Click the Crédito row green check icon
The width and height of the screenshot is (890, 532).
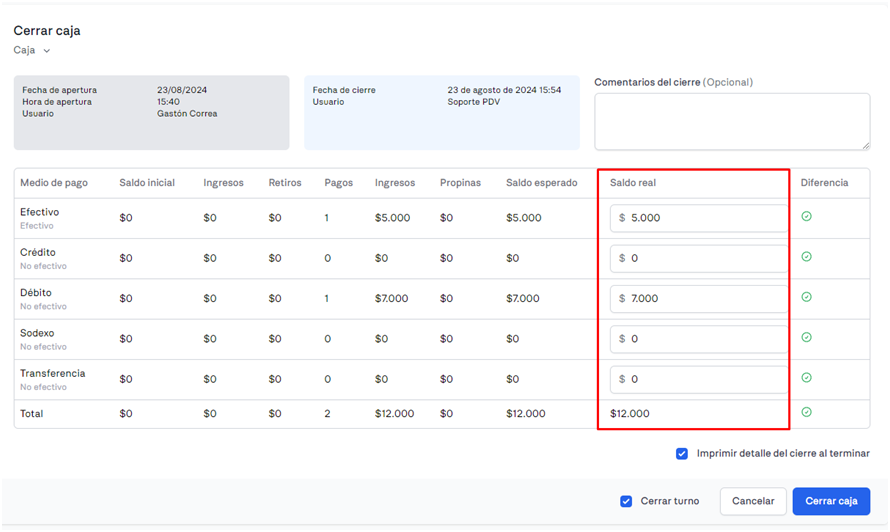click(806, 257)
